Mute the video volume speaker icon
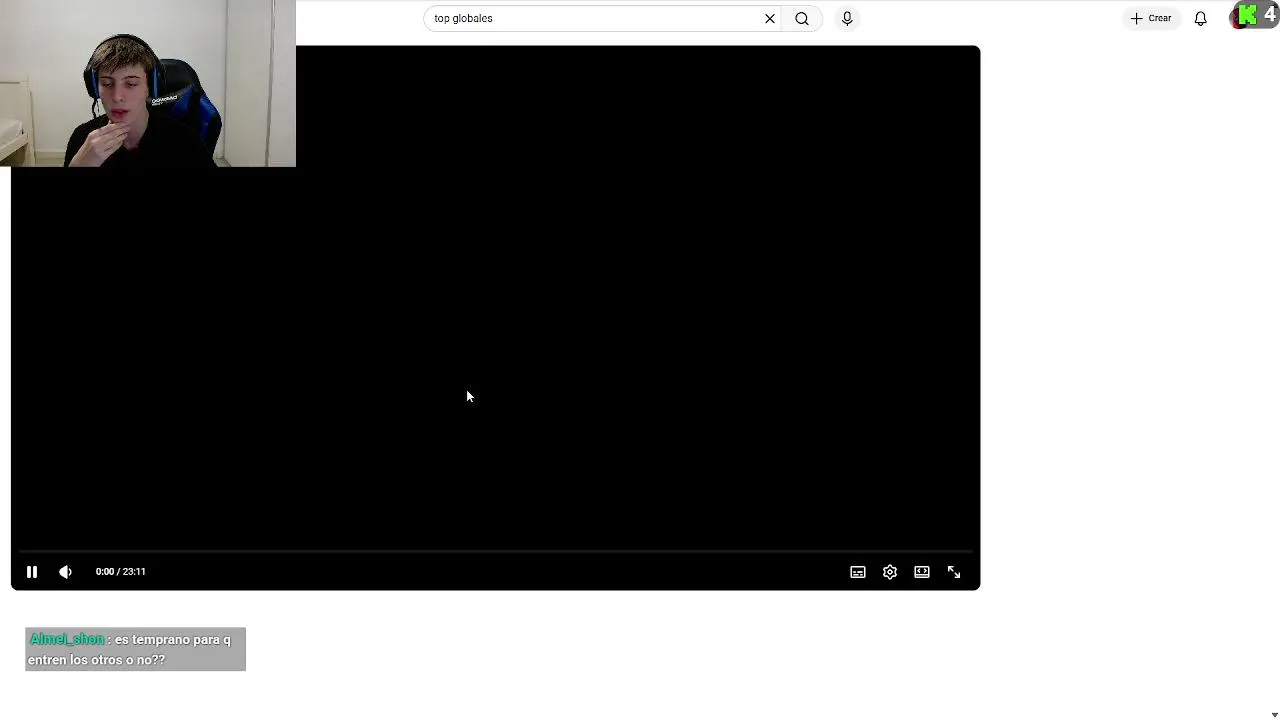Screen dimensions: 1280x720 [66, 572]
